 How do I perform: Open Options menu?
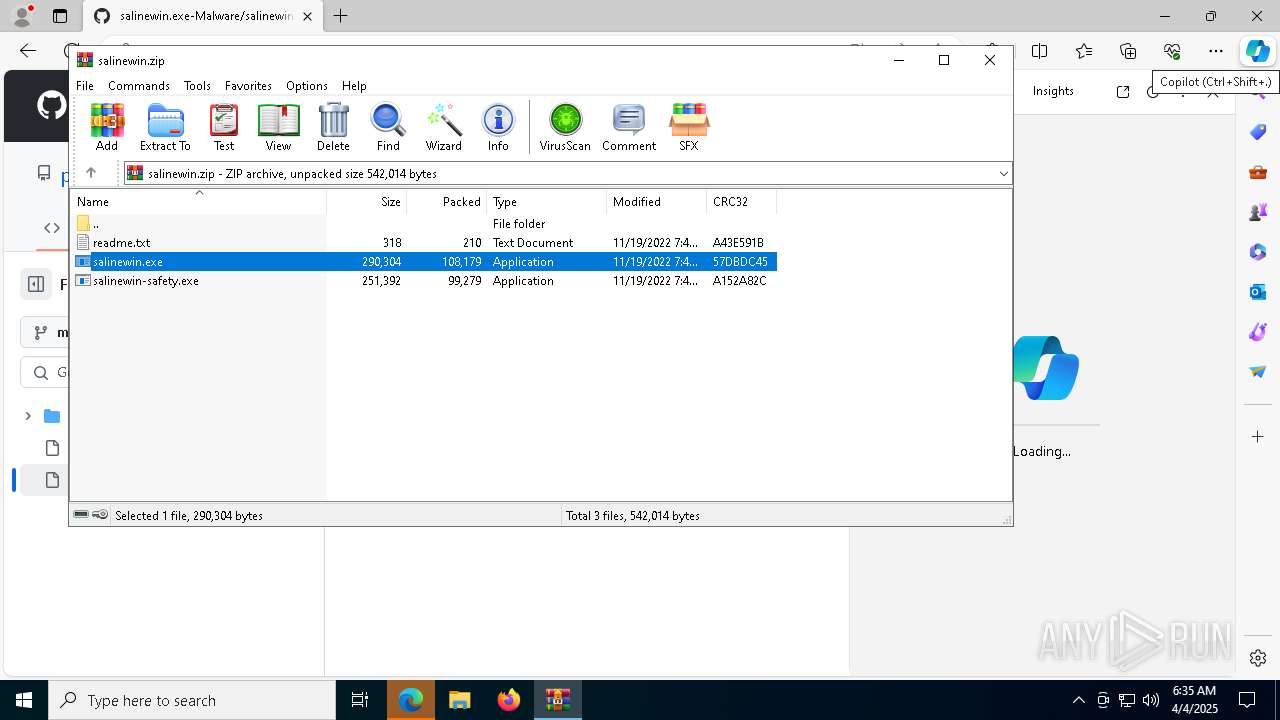point(306,86)
